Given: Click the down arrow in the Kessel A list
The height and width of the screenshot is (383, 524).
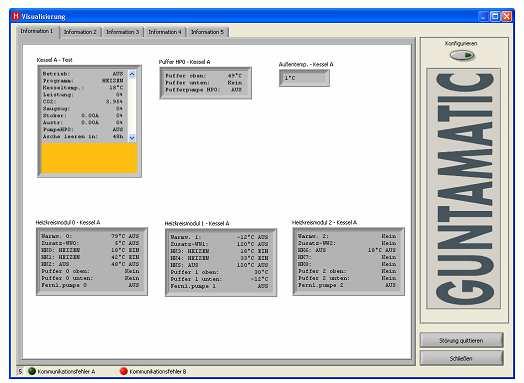Looking at the screenshot, I should (x=132, y=137).
